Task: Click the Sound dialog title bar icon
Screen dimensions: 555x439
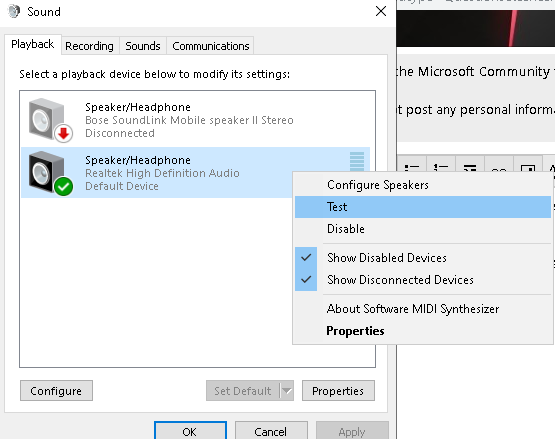Action: click(14, 11)
